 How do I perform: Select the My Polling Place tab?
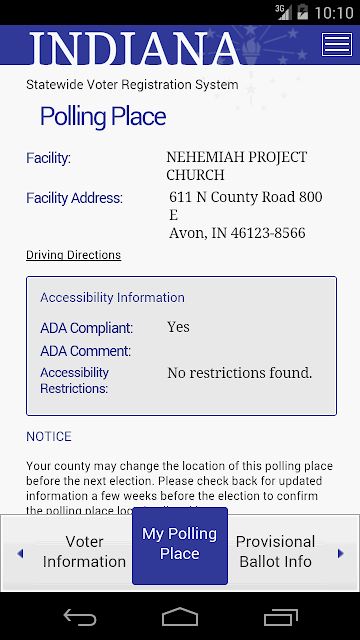coord(180,546)
